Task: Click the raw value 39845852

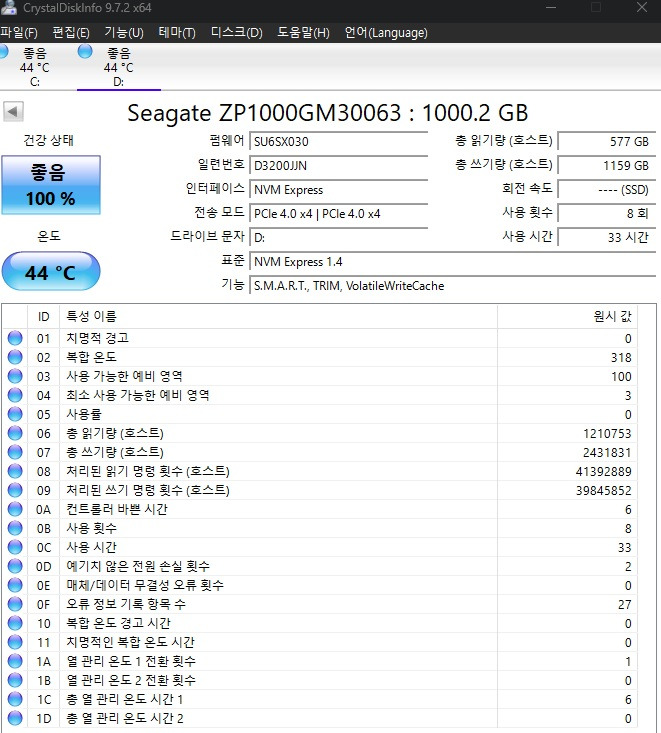Action: point(603,490)
